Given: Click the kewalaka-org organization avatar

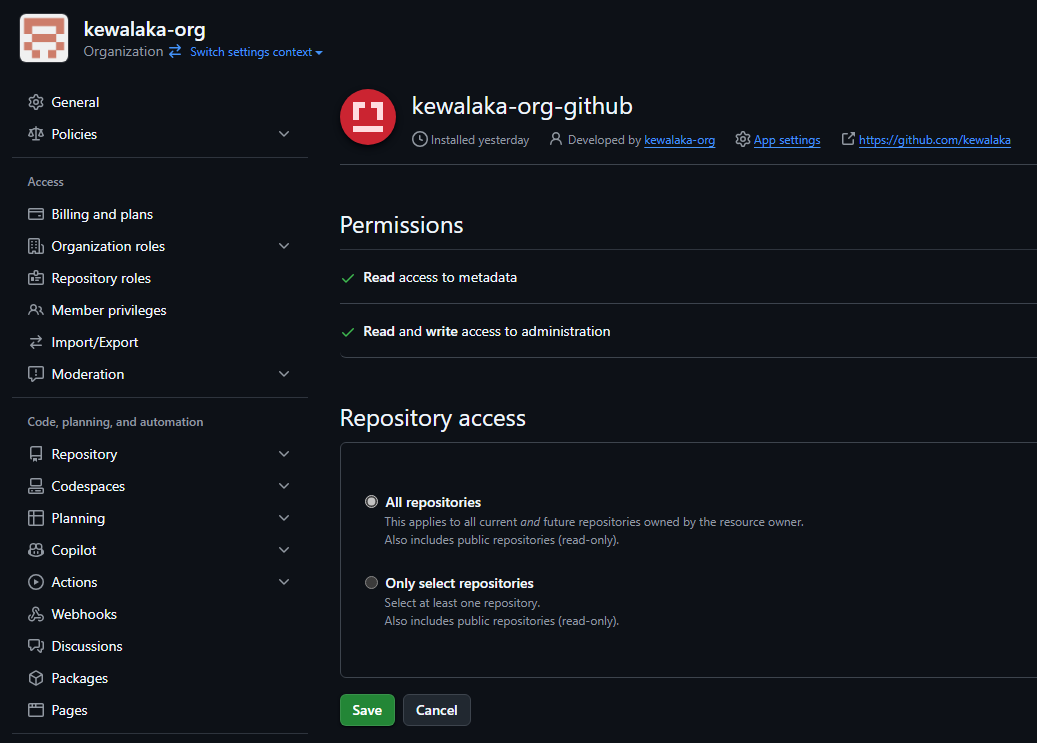Looking at the screenshot, I should [x=44, y=38].
